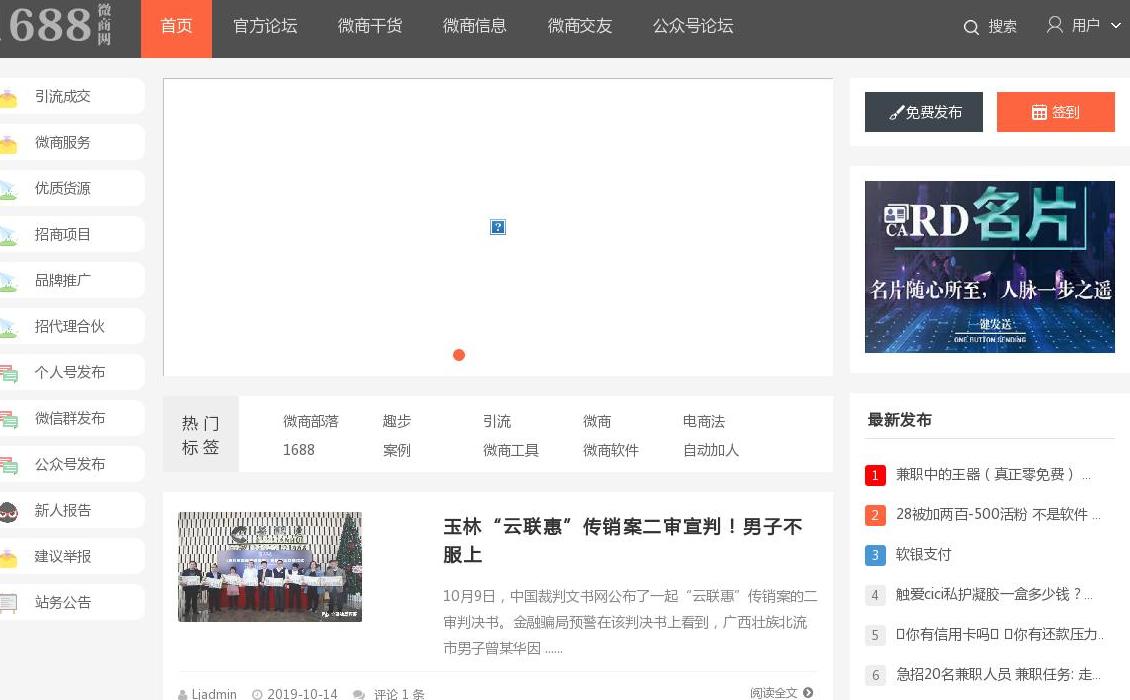Click the search magnifier icon
This screenshot has width=1130, height=700.
[x=971, y=27]
